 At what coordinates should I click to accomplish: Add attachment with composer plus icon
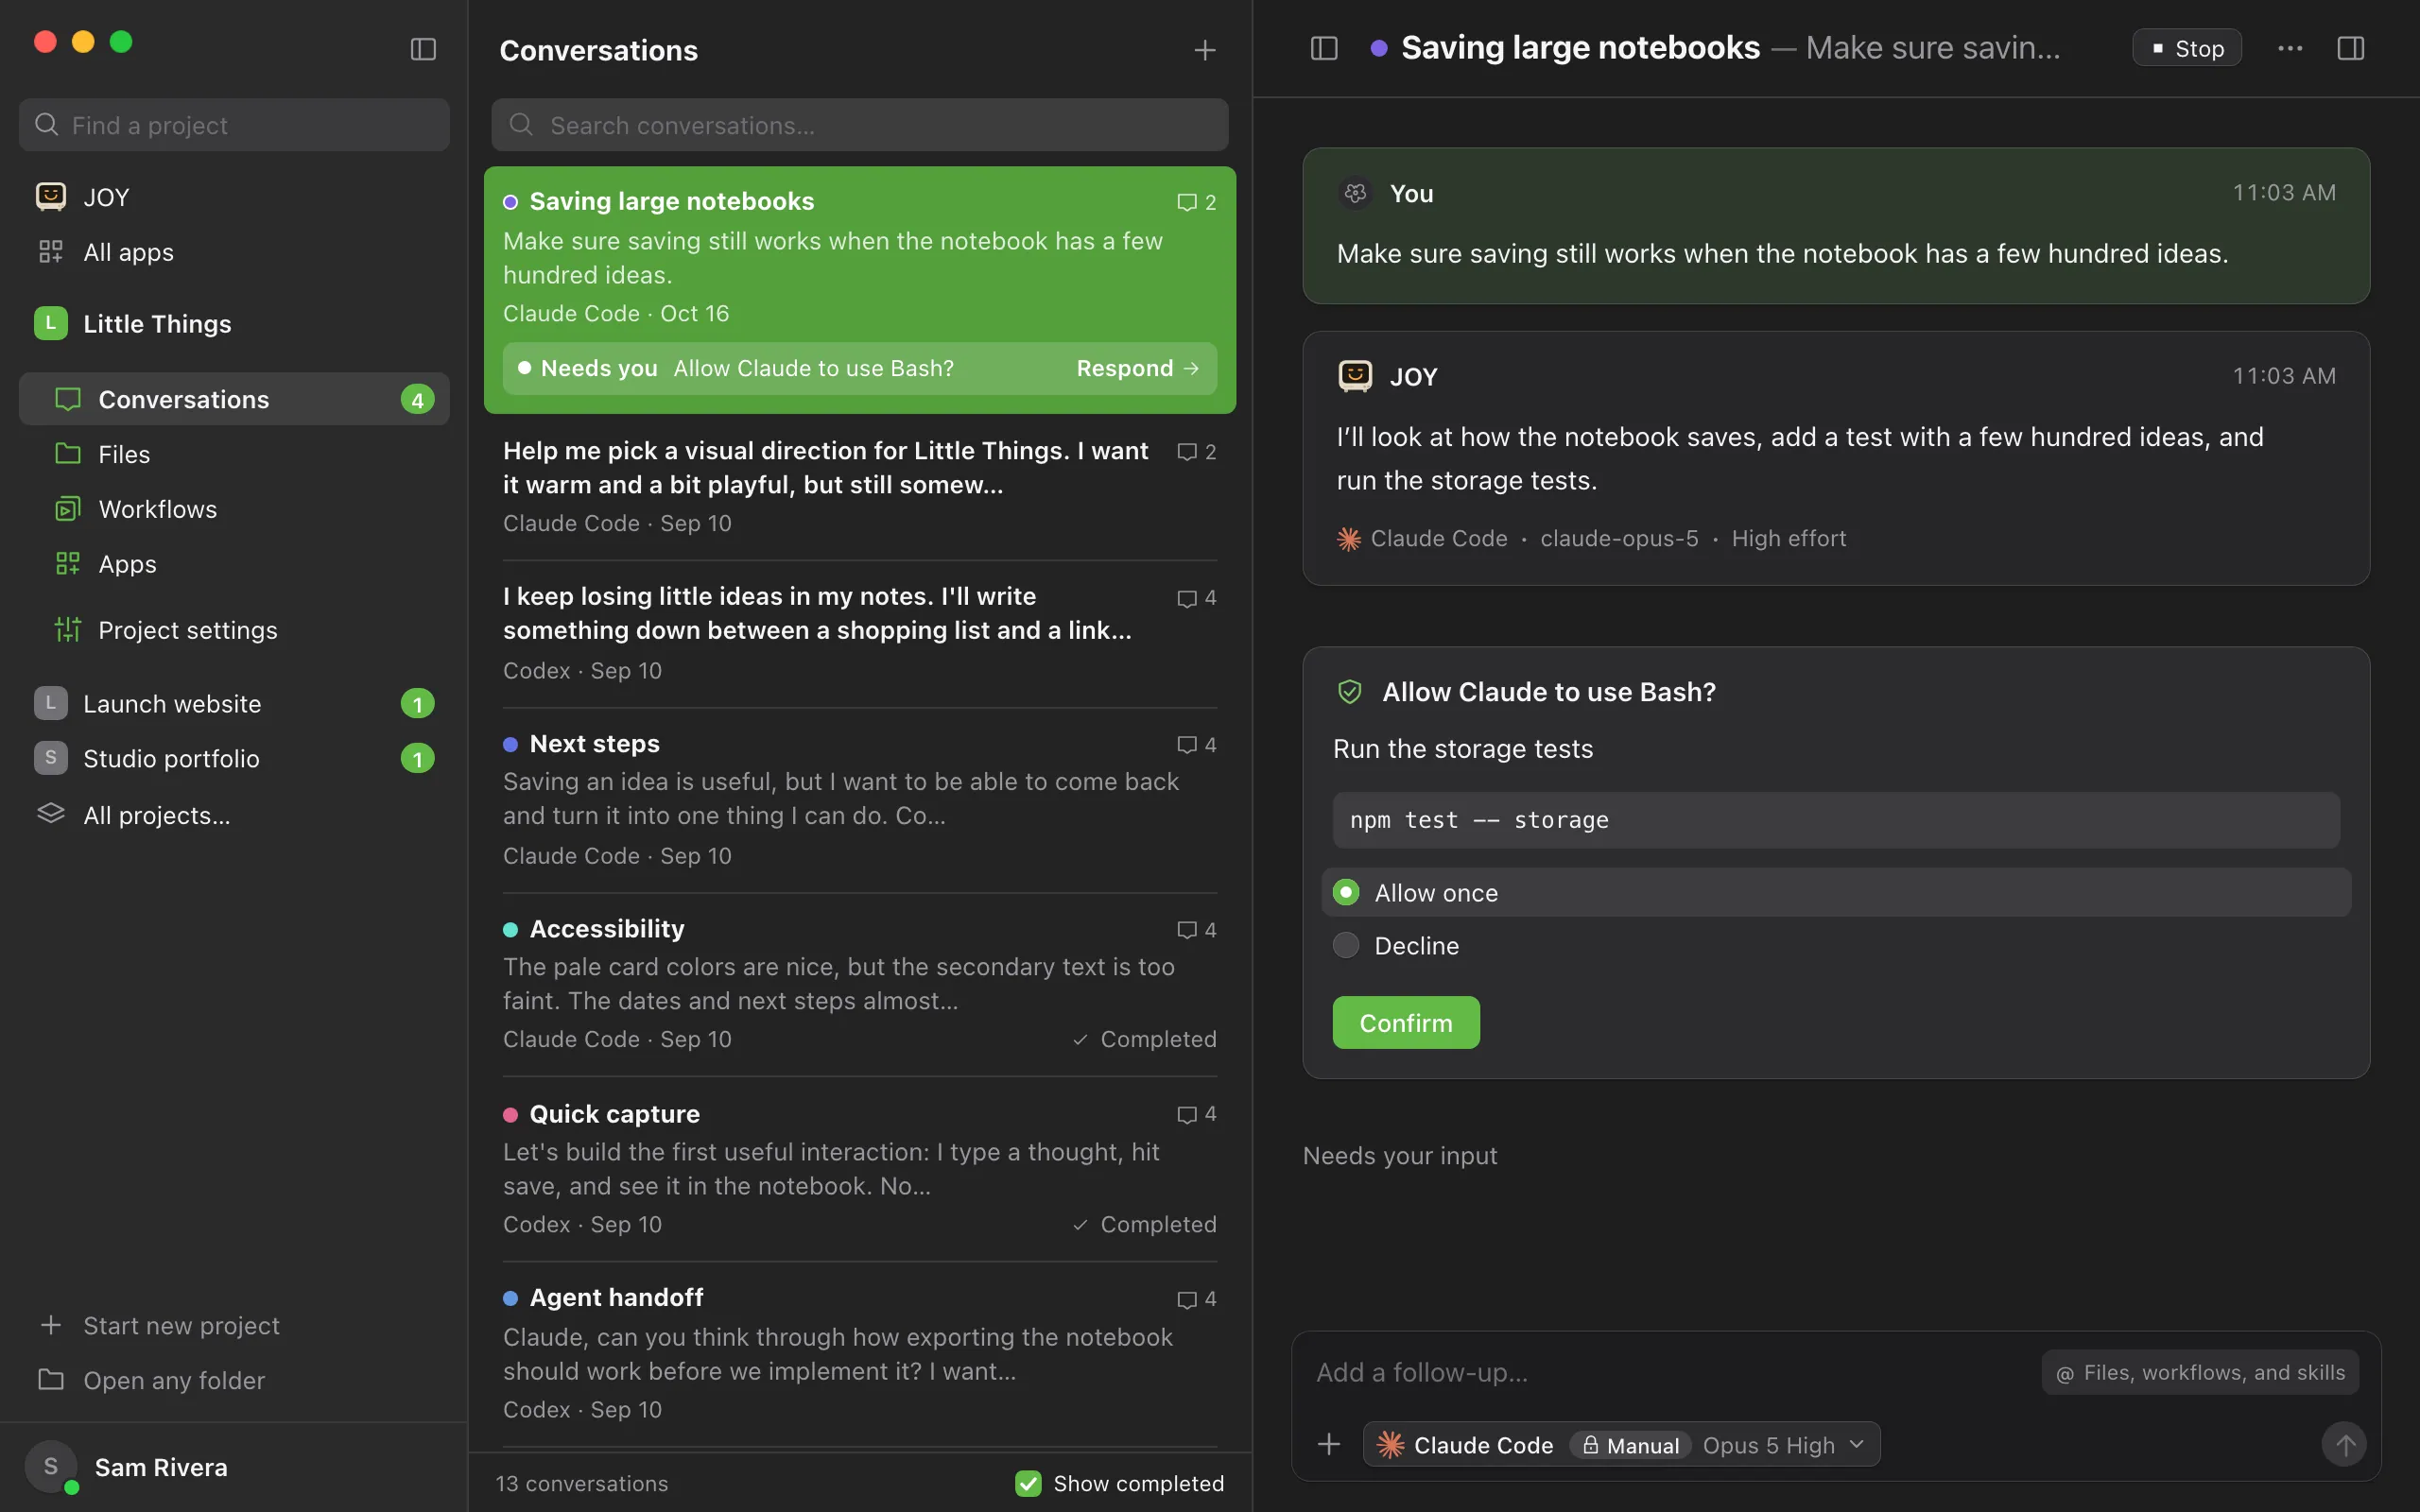pos(1329,1444)
